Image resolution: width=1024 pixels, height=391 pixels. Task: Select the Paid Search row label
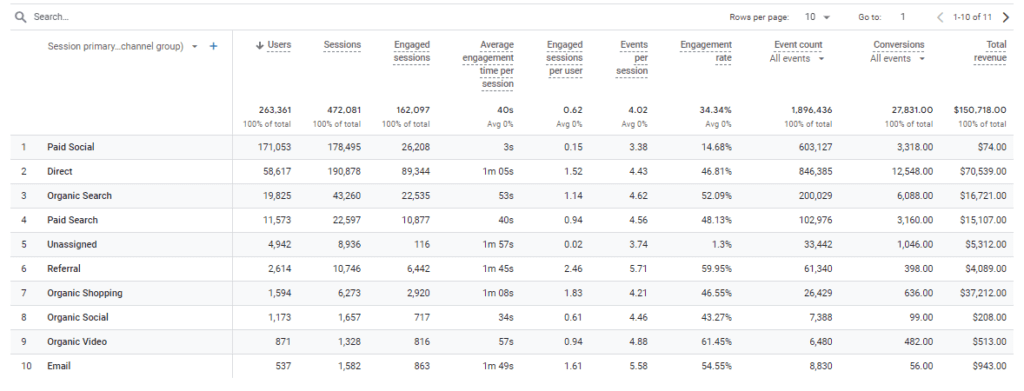tap(72, 220)
